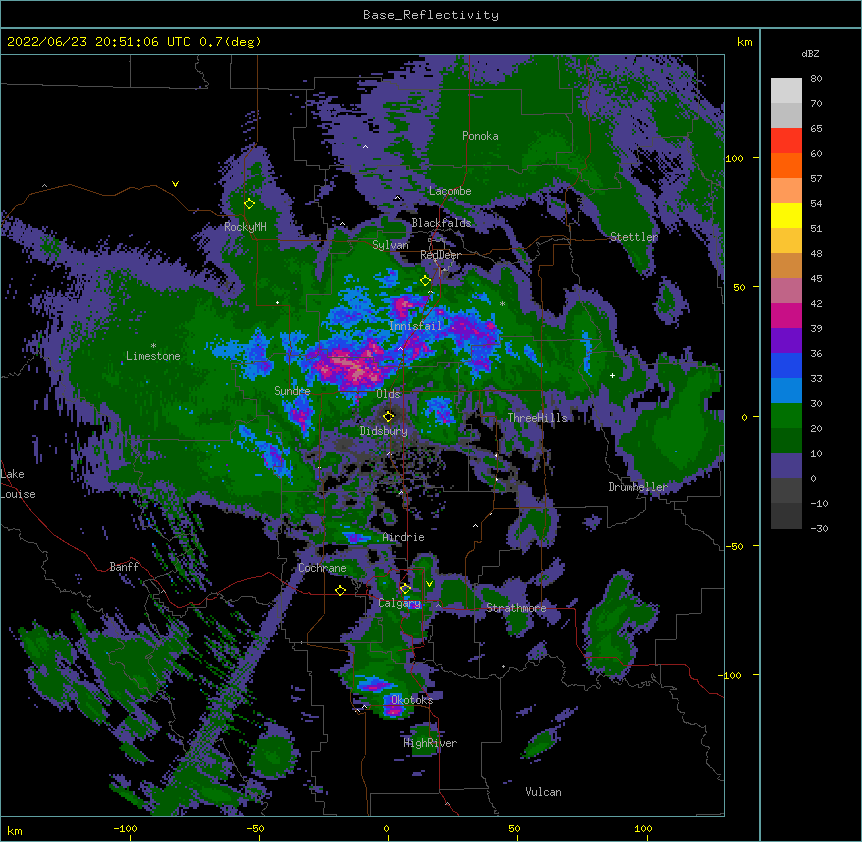Click the RedDeer city label

[x=440, y=255]
